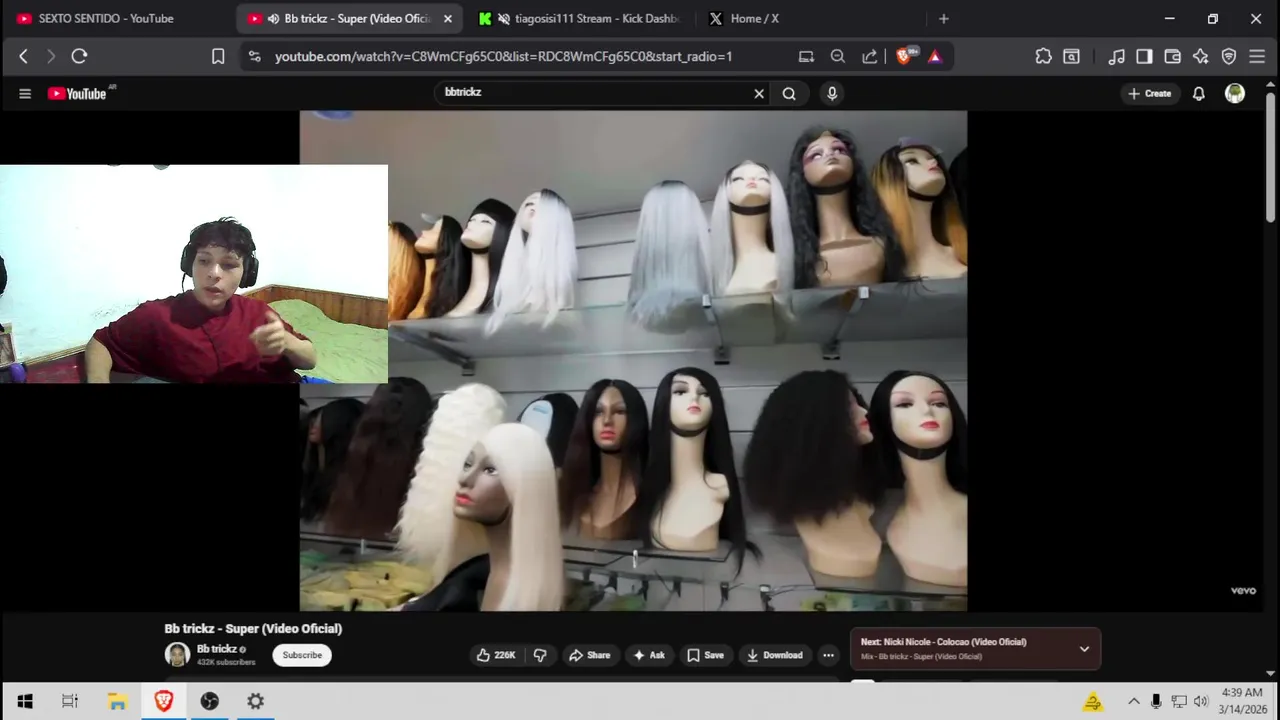Open the Windows Start menu

click(24, 701)
